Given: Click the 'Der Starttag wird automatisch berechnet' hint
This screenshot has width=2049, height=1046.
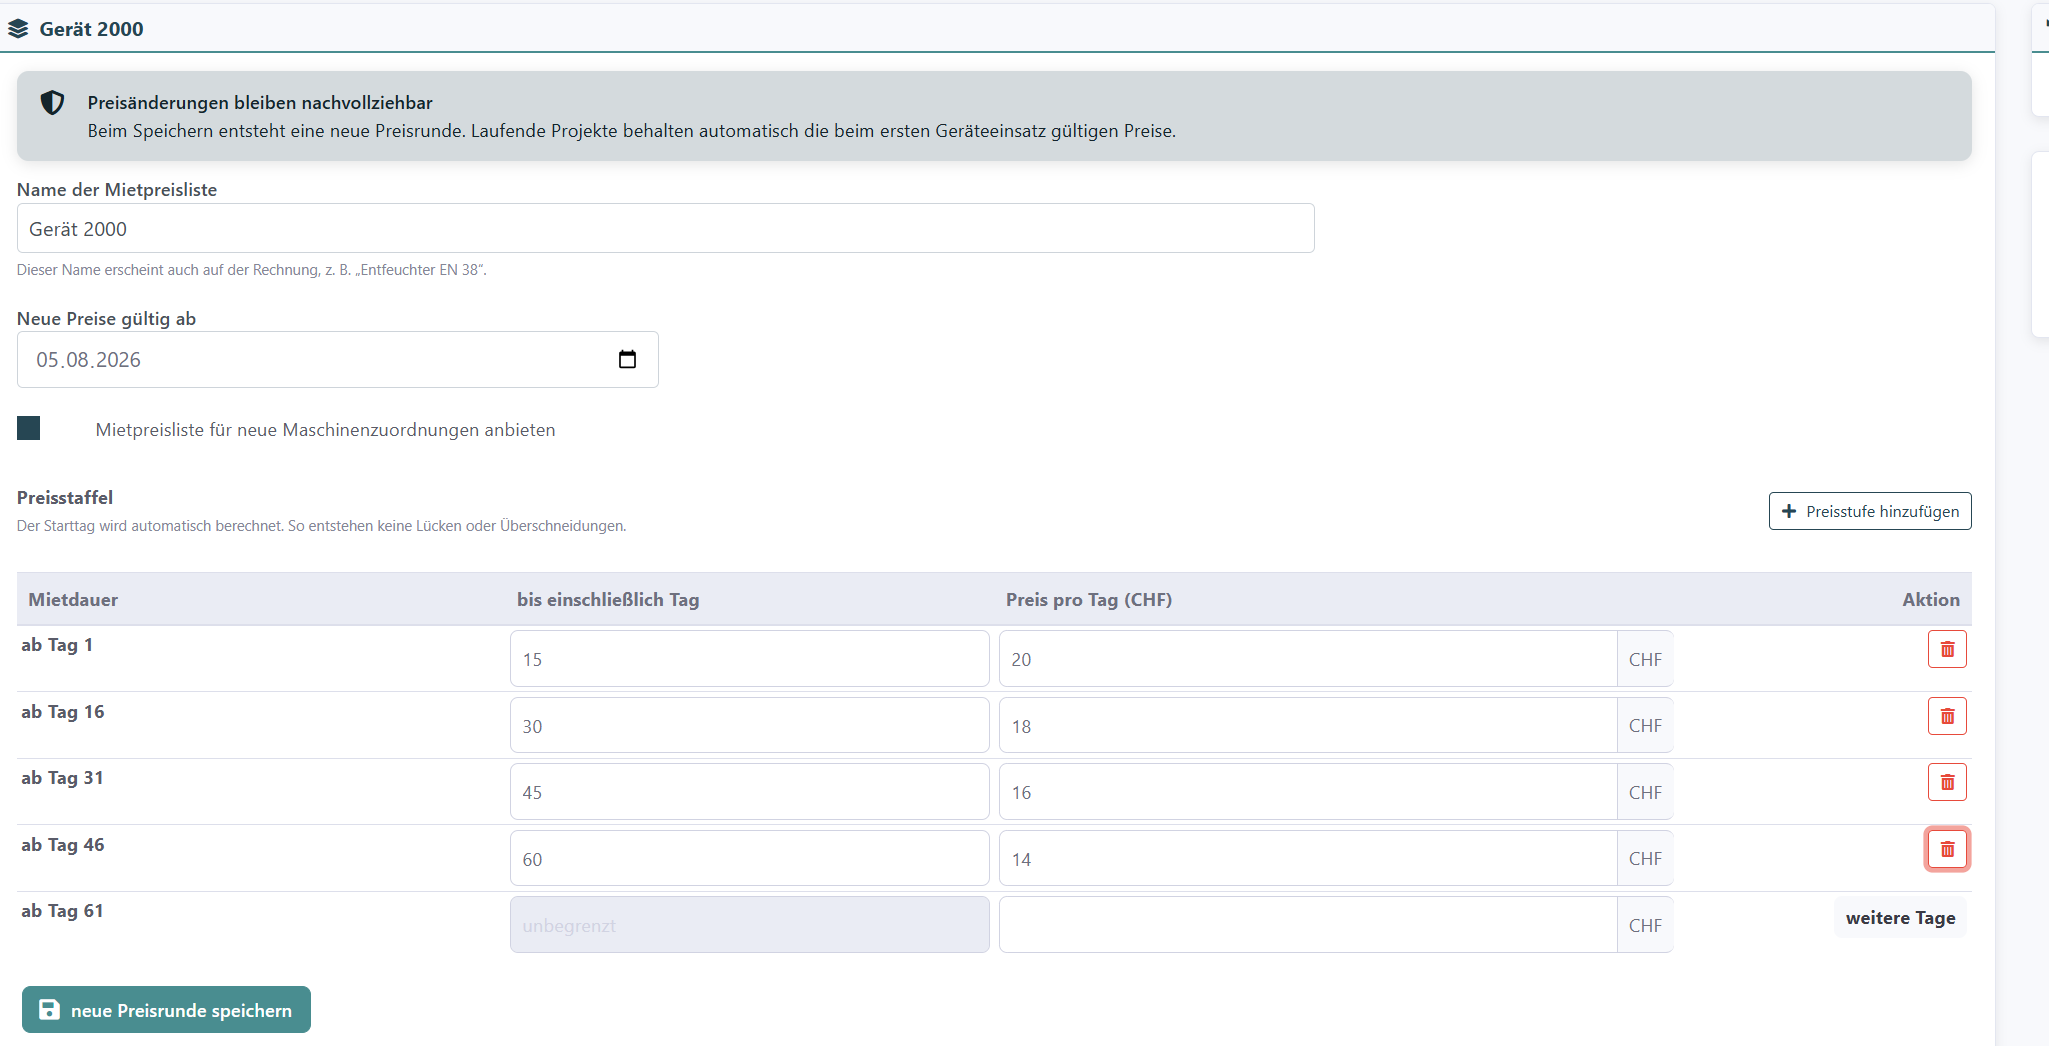Looking at the screenshot, I should [322, 526].
